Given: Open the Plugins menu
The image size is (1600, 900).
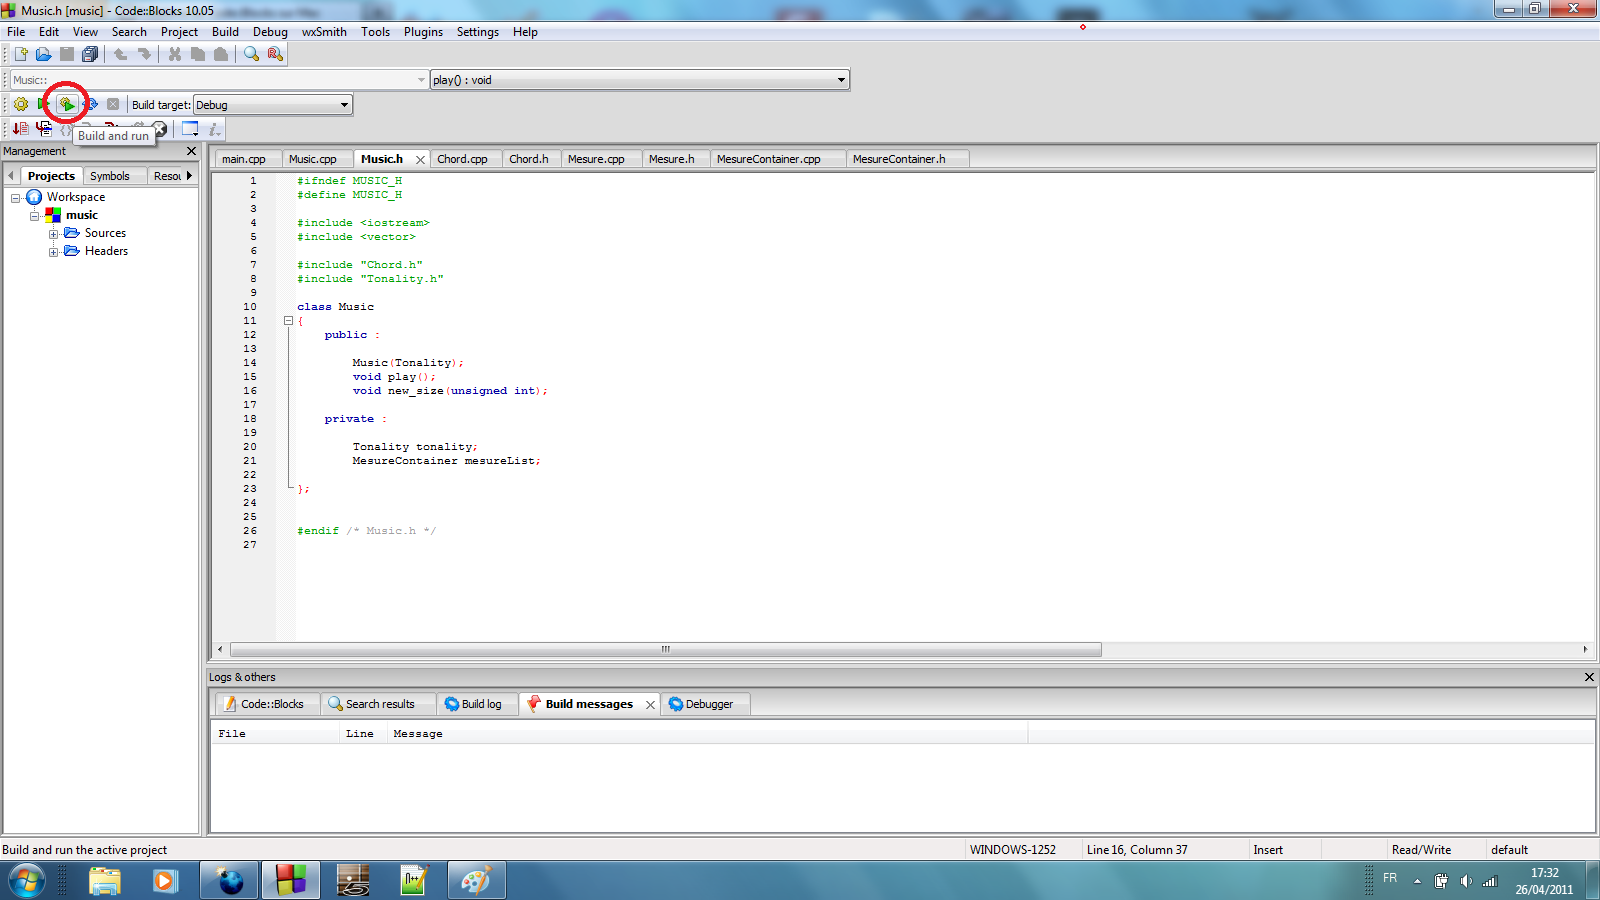Looking at the screenshot, I should click(423, 32).
